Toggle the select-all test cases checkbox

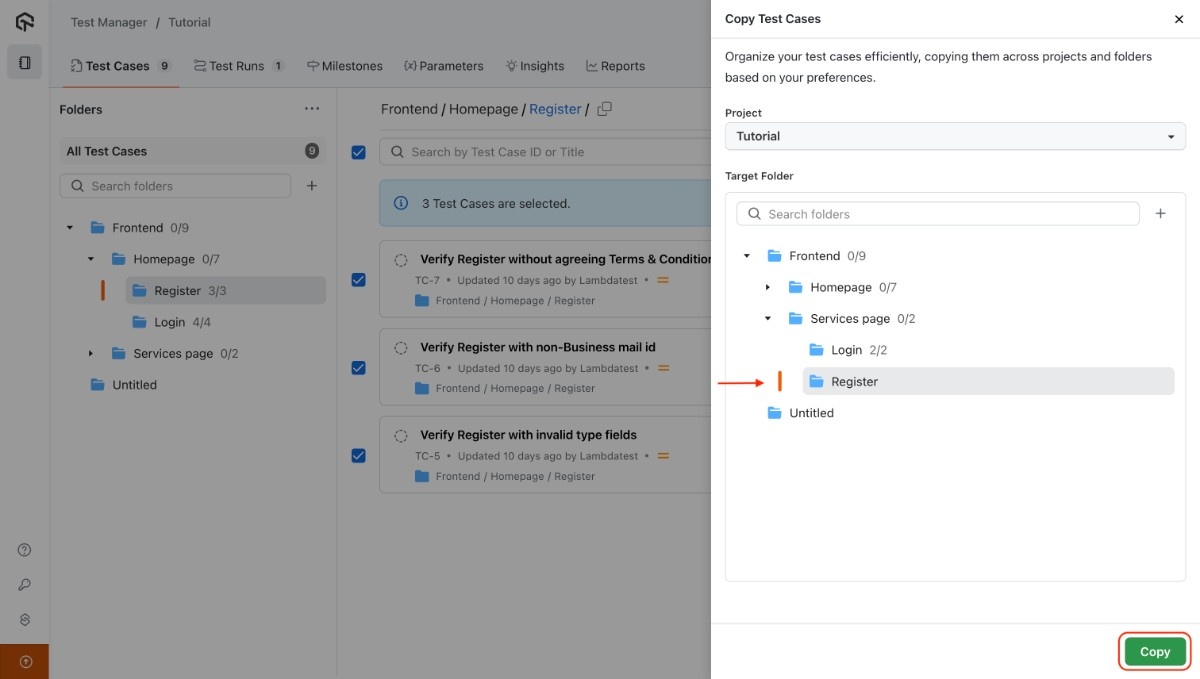[359, 152]
